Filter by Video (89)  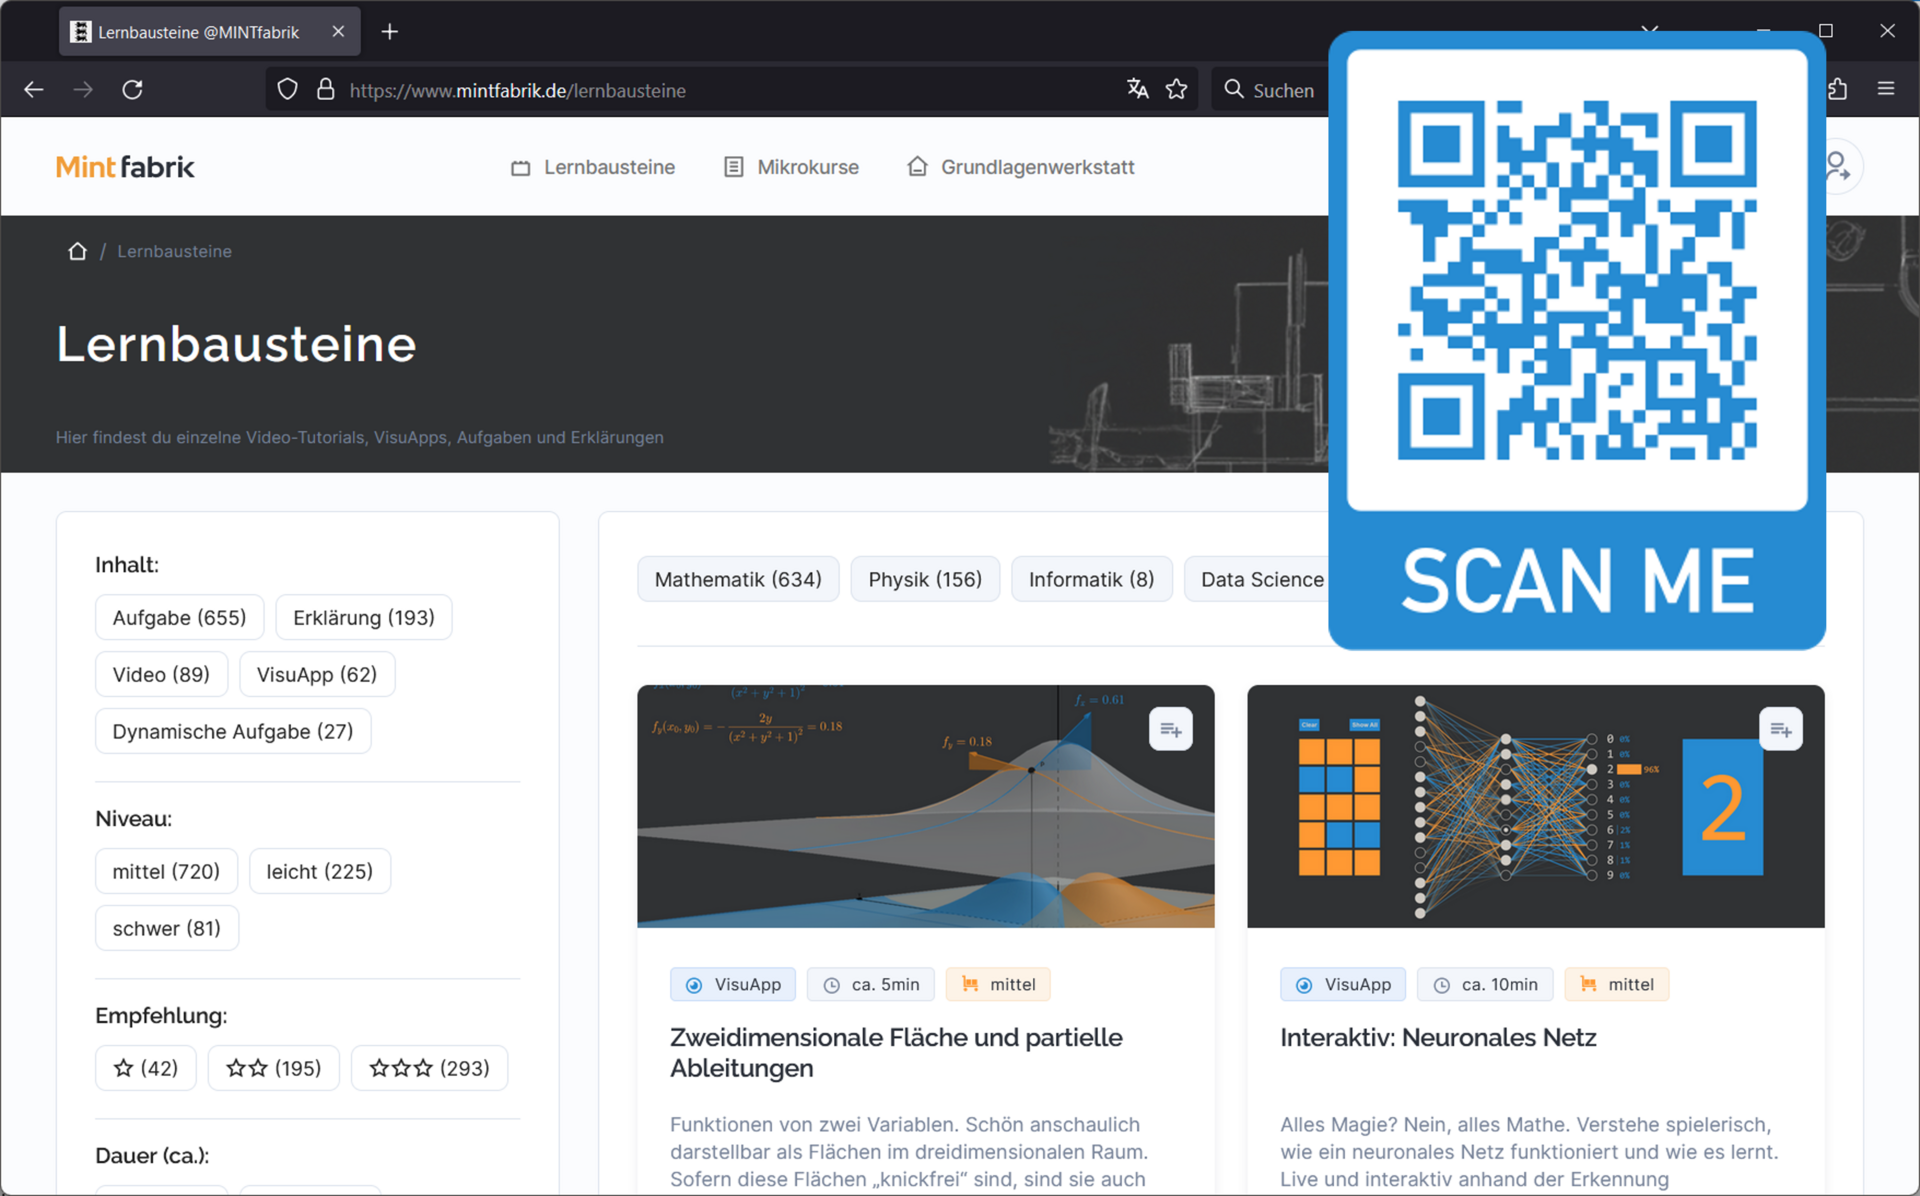[x=161, y=675]
